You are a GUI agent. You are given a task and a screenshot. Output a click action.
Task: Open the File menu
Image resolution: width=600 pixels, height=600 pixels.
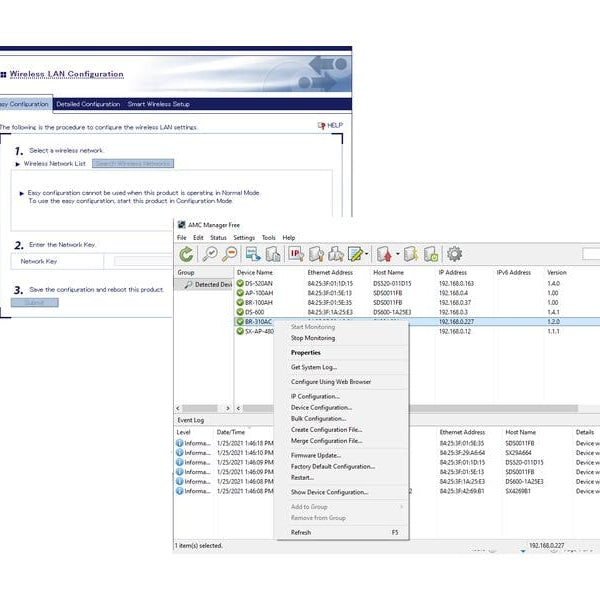coord(181,238)
